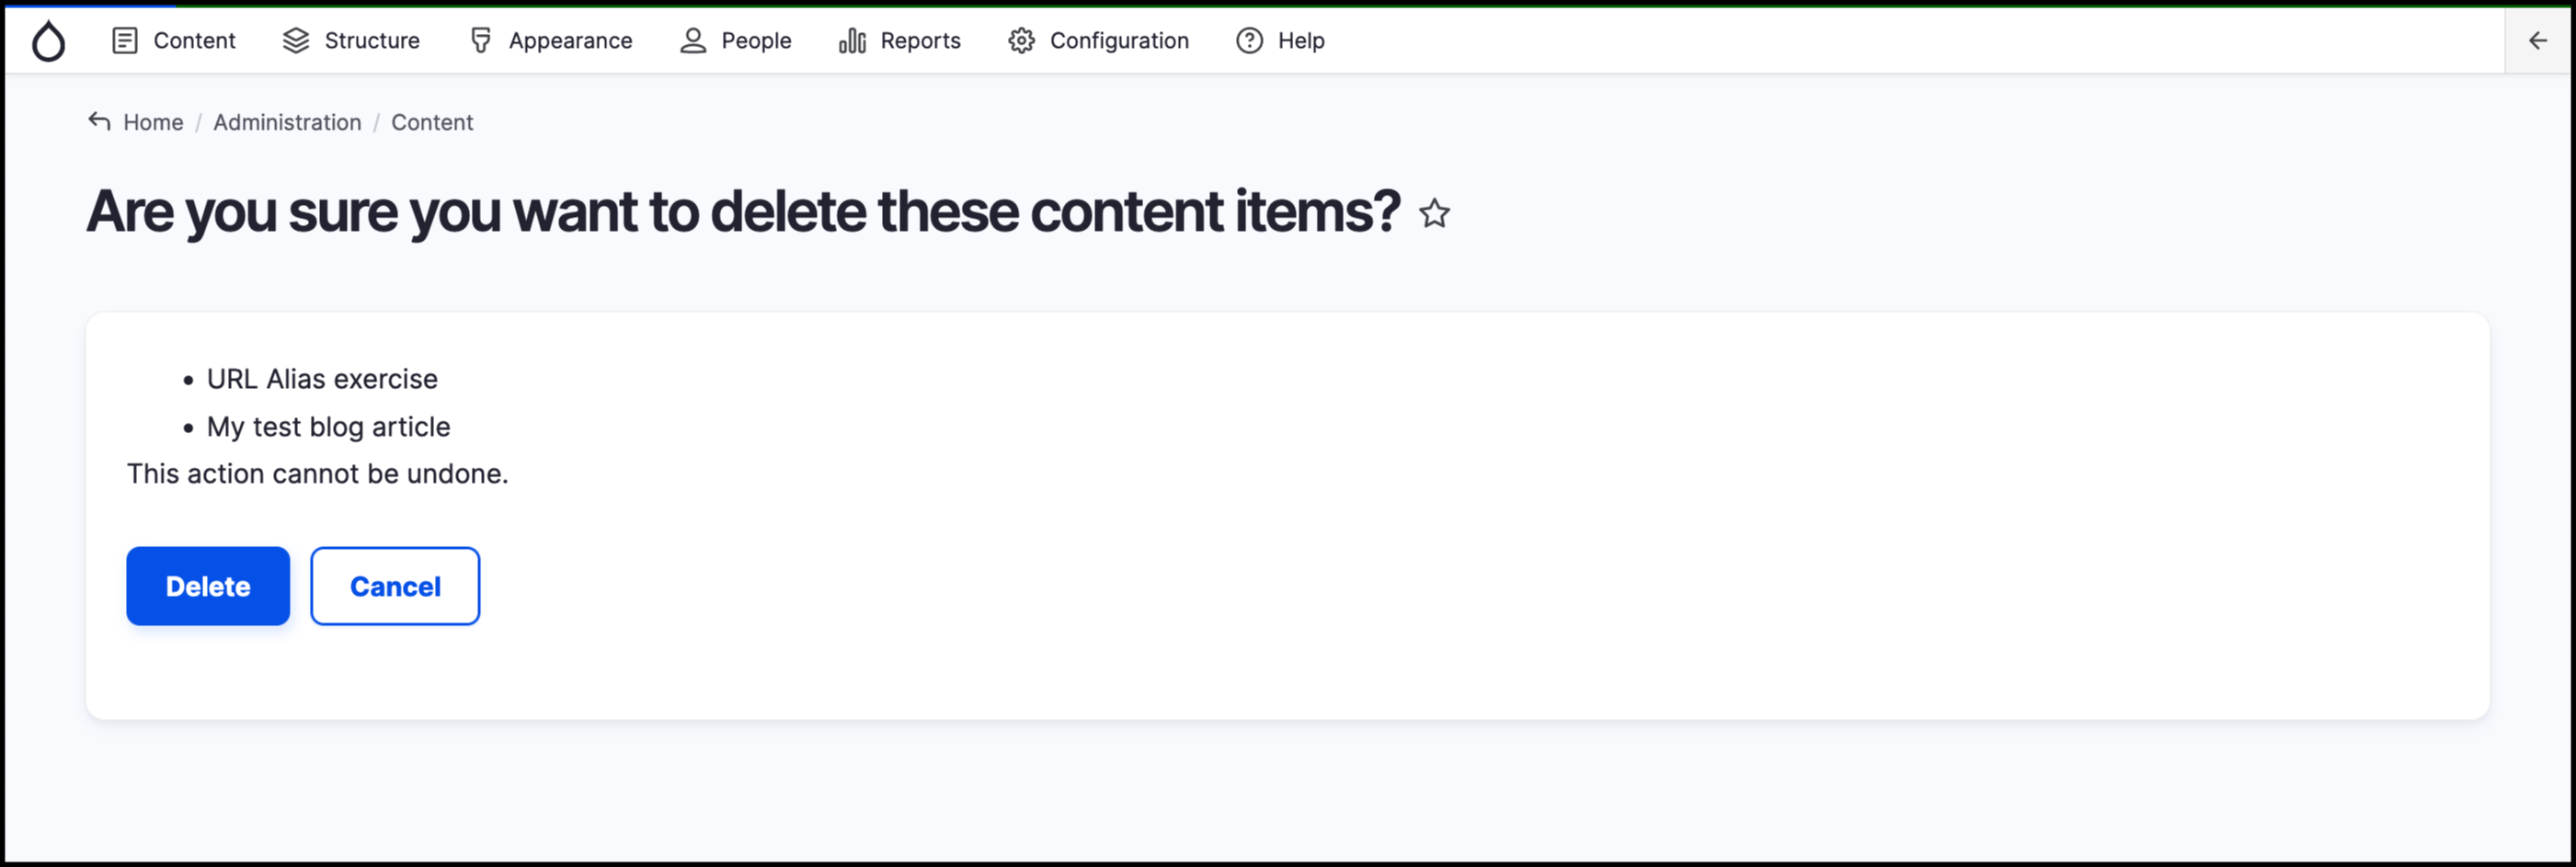Click the Configuration gear icon
This screenshot has height=867, width=2576.
click(x=1021, y=41)
